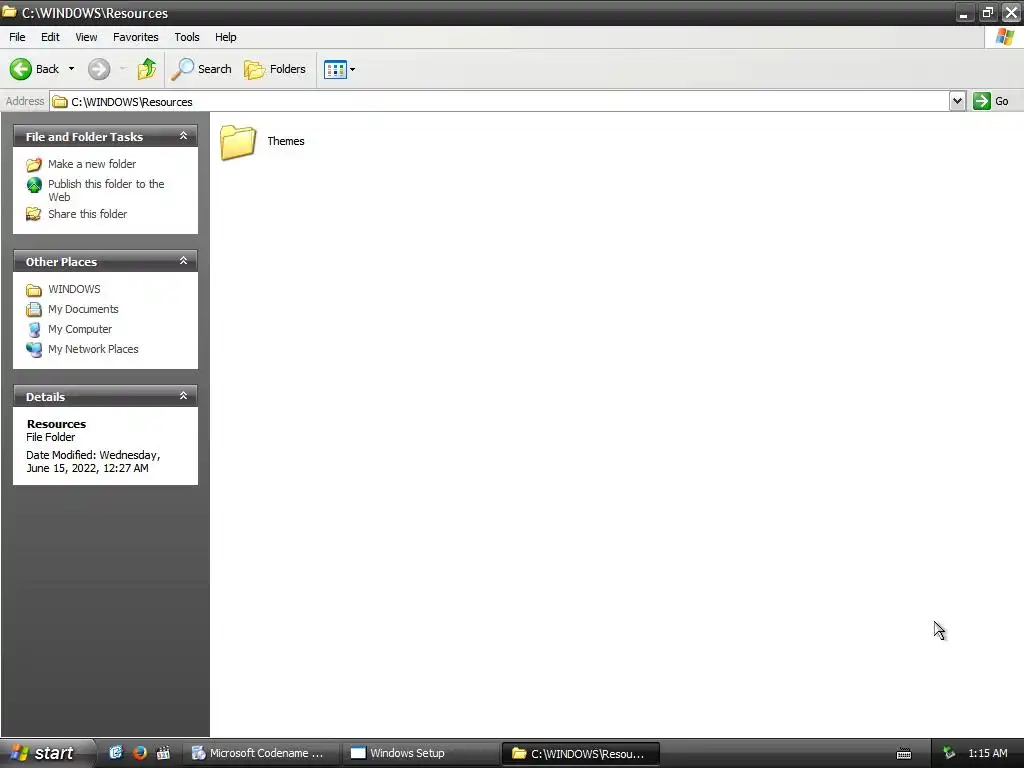This screenshot has height=768, width=1024.
Task: Click the title bar folder icon
Action: click(x=9, y=12)
